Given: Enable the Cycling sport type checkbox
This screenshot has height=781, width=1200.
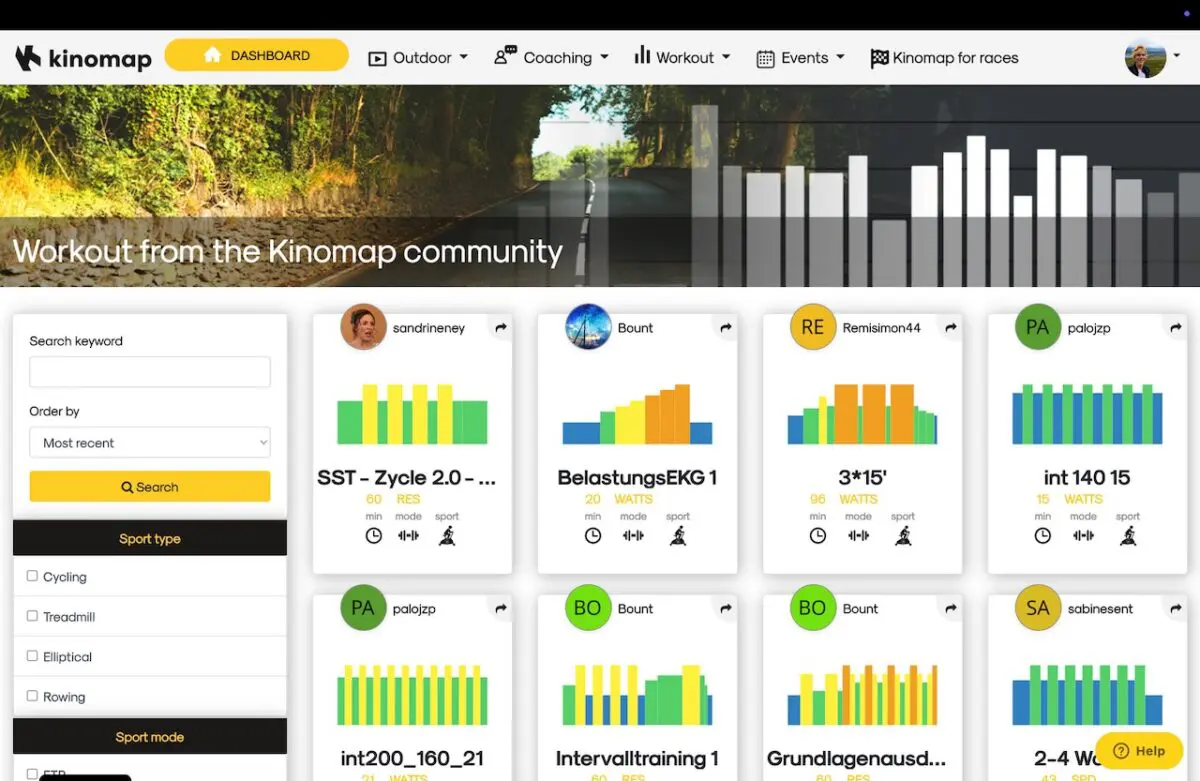Looking at the screenshot, I should click(32, 576).
